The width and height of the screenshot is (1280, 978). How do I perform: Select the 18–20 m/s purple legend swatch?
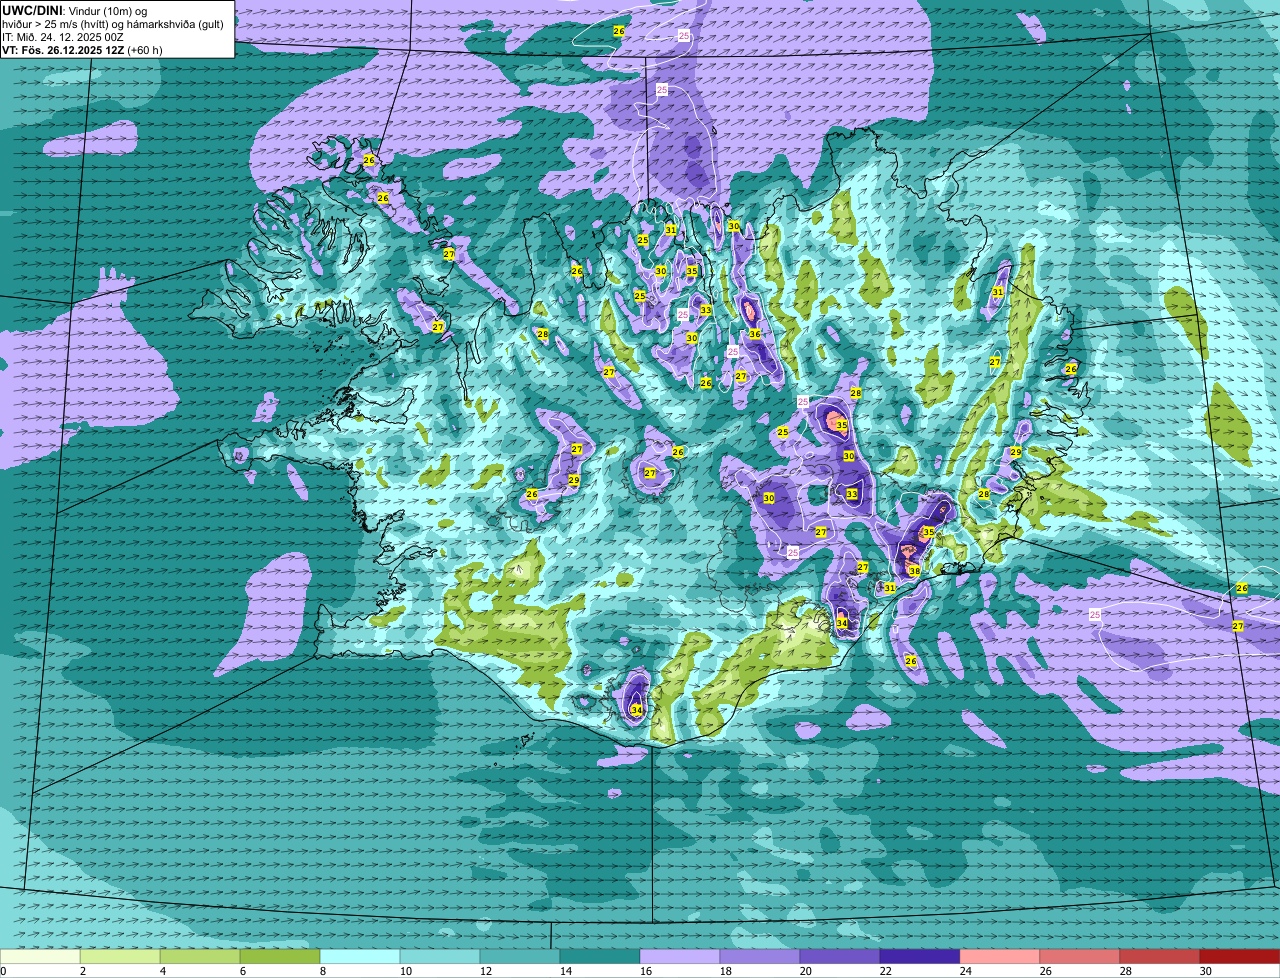pos(760,957)
